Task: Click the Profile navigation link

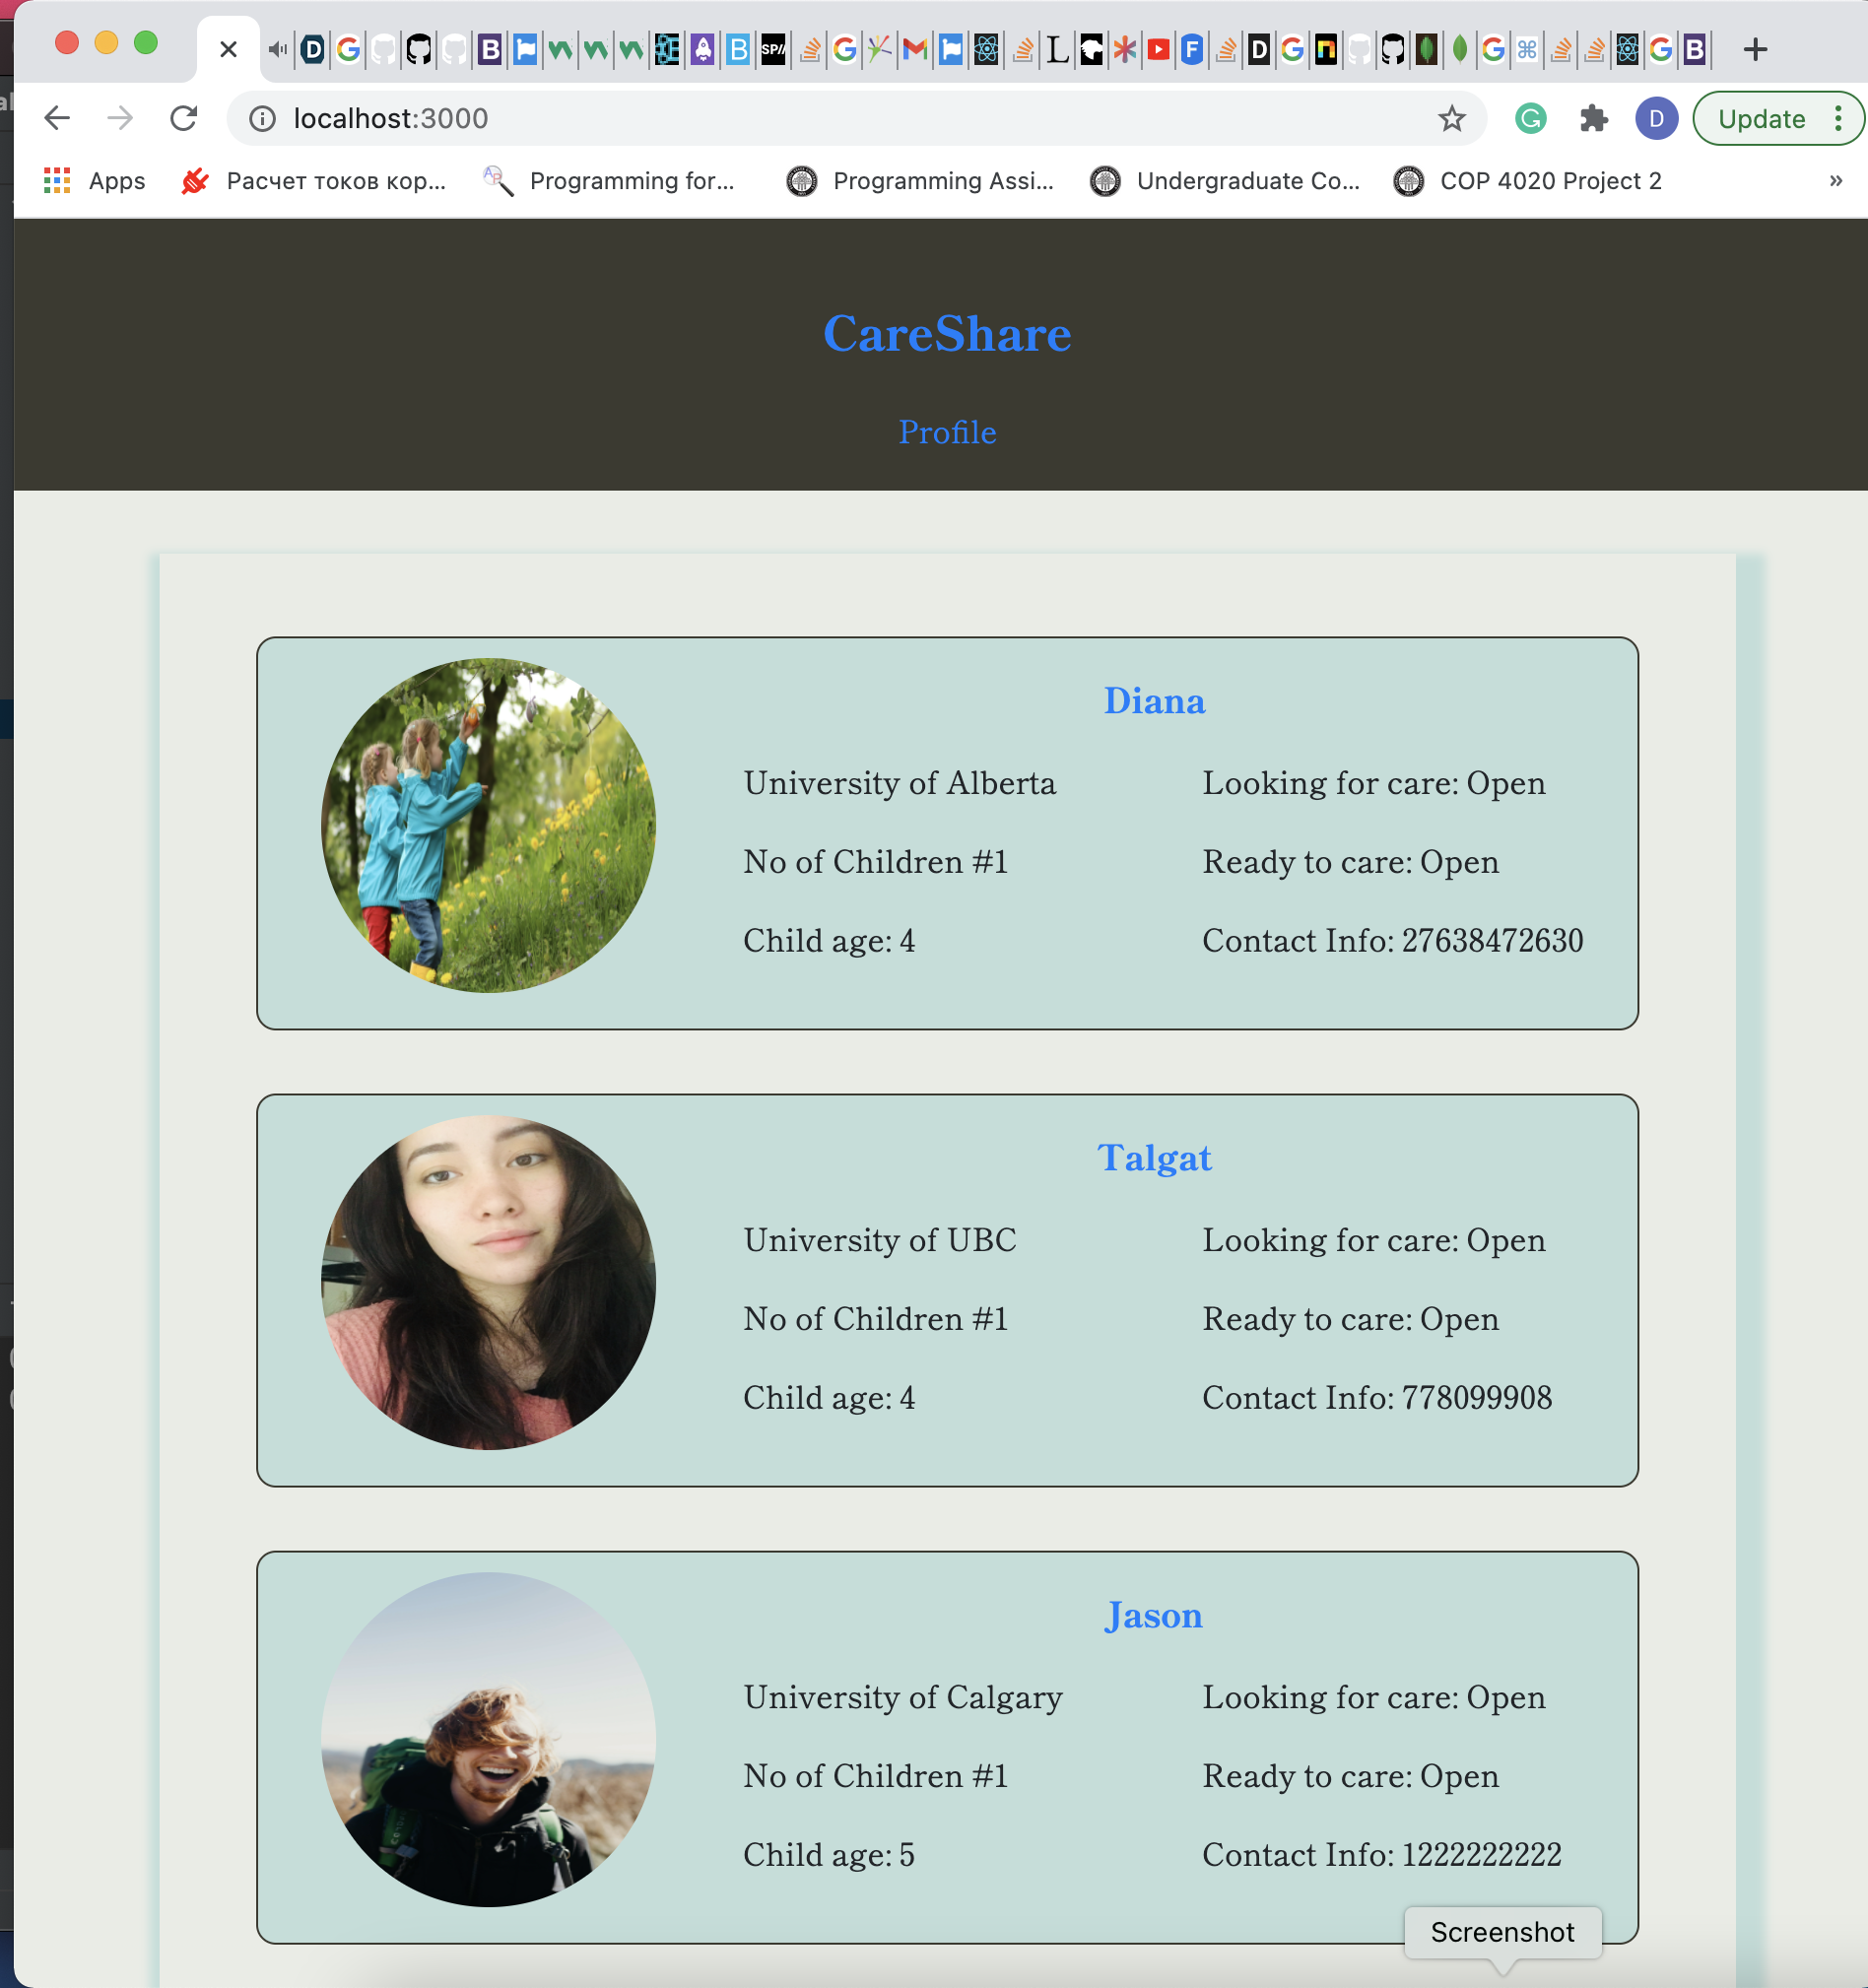Action: 947,432
